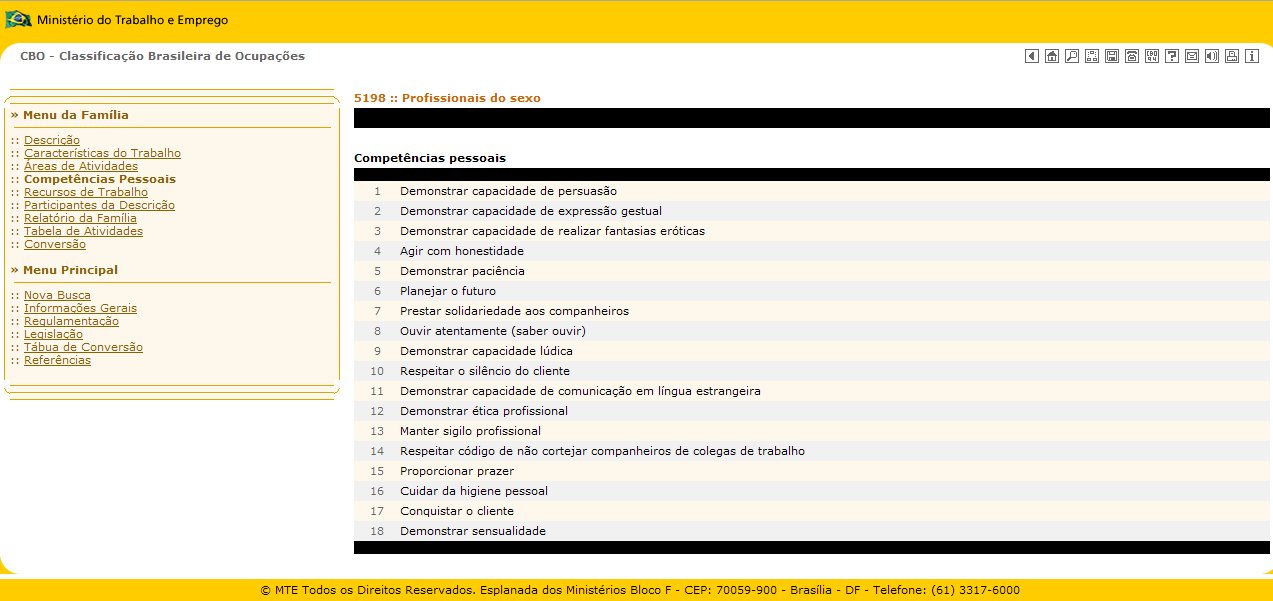
Task: Select row 'Agir com honestidade'
Action: [x=813, y=251]
